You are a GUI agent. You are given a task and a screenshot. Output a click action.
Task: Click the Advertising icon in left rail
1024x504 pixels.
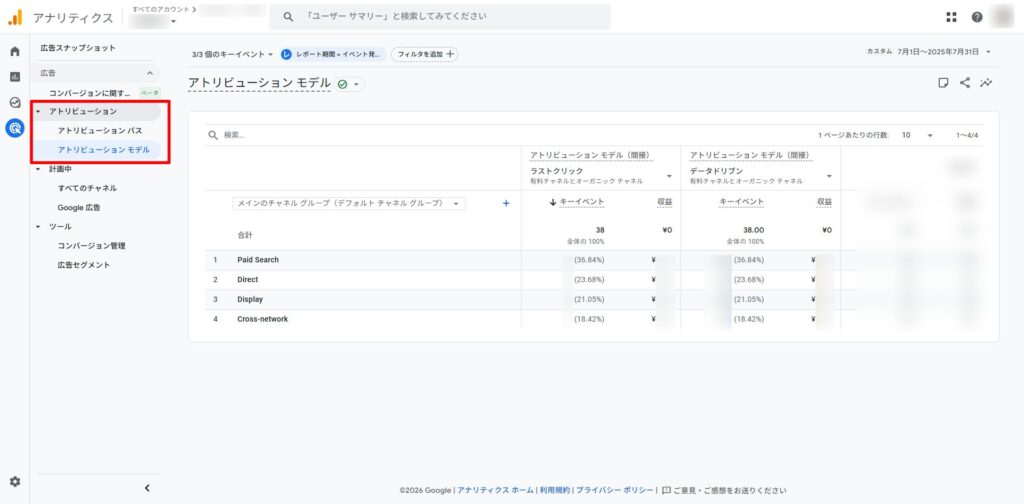point(15,128)
